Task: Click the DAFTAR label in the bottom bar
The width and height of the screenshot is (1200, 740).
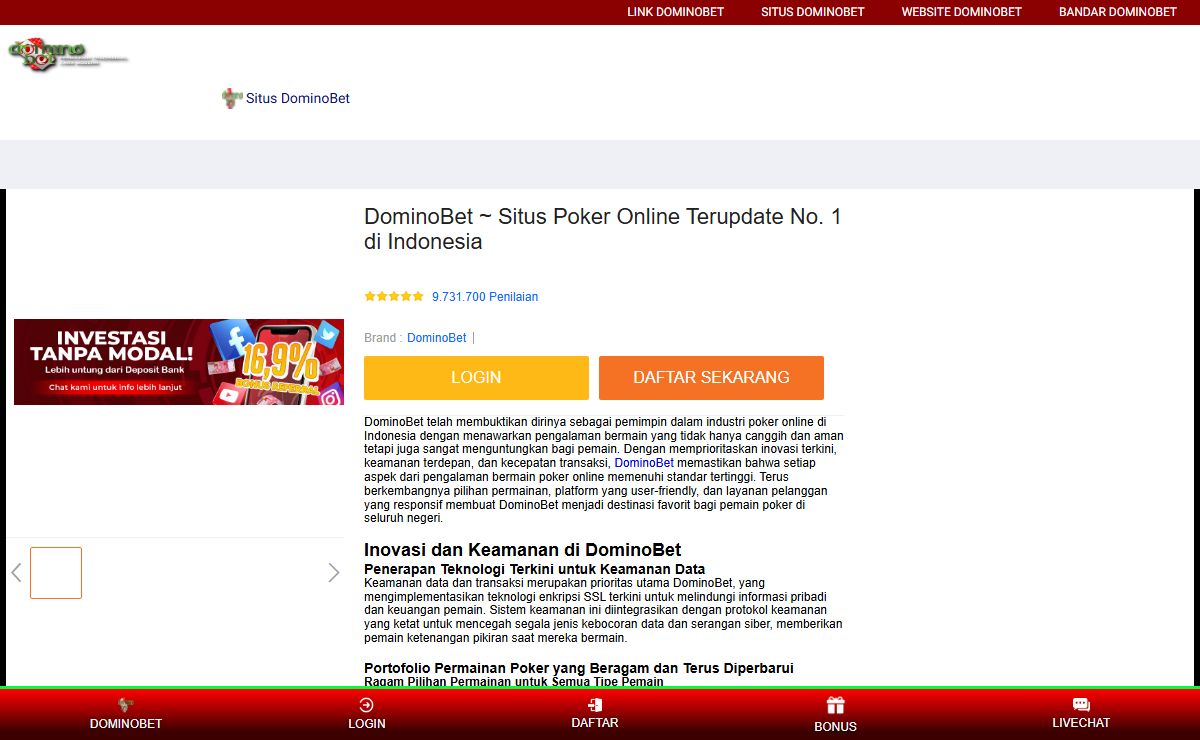Action: pyautogui.click(x=595, y=723)
